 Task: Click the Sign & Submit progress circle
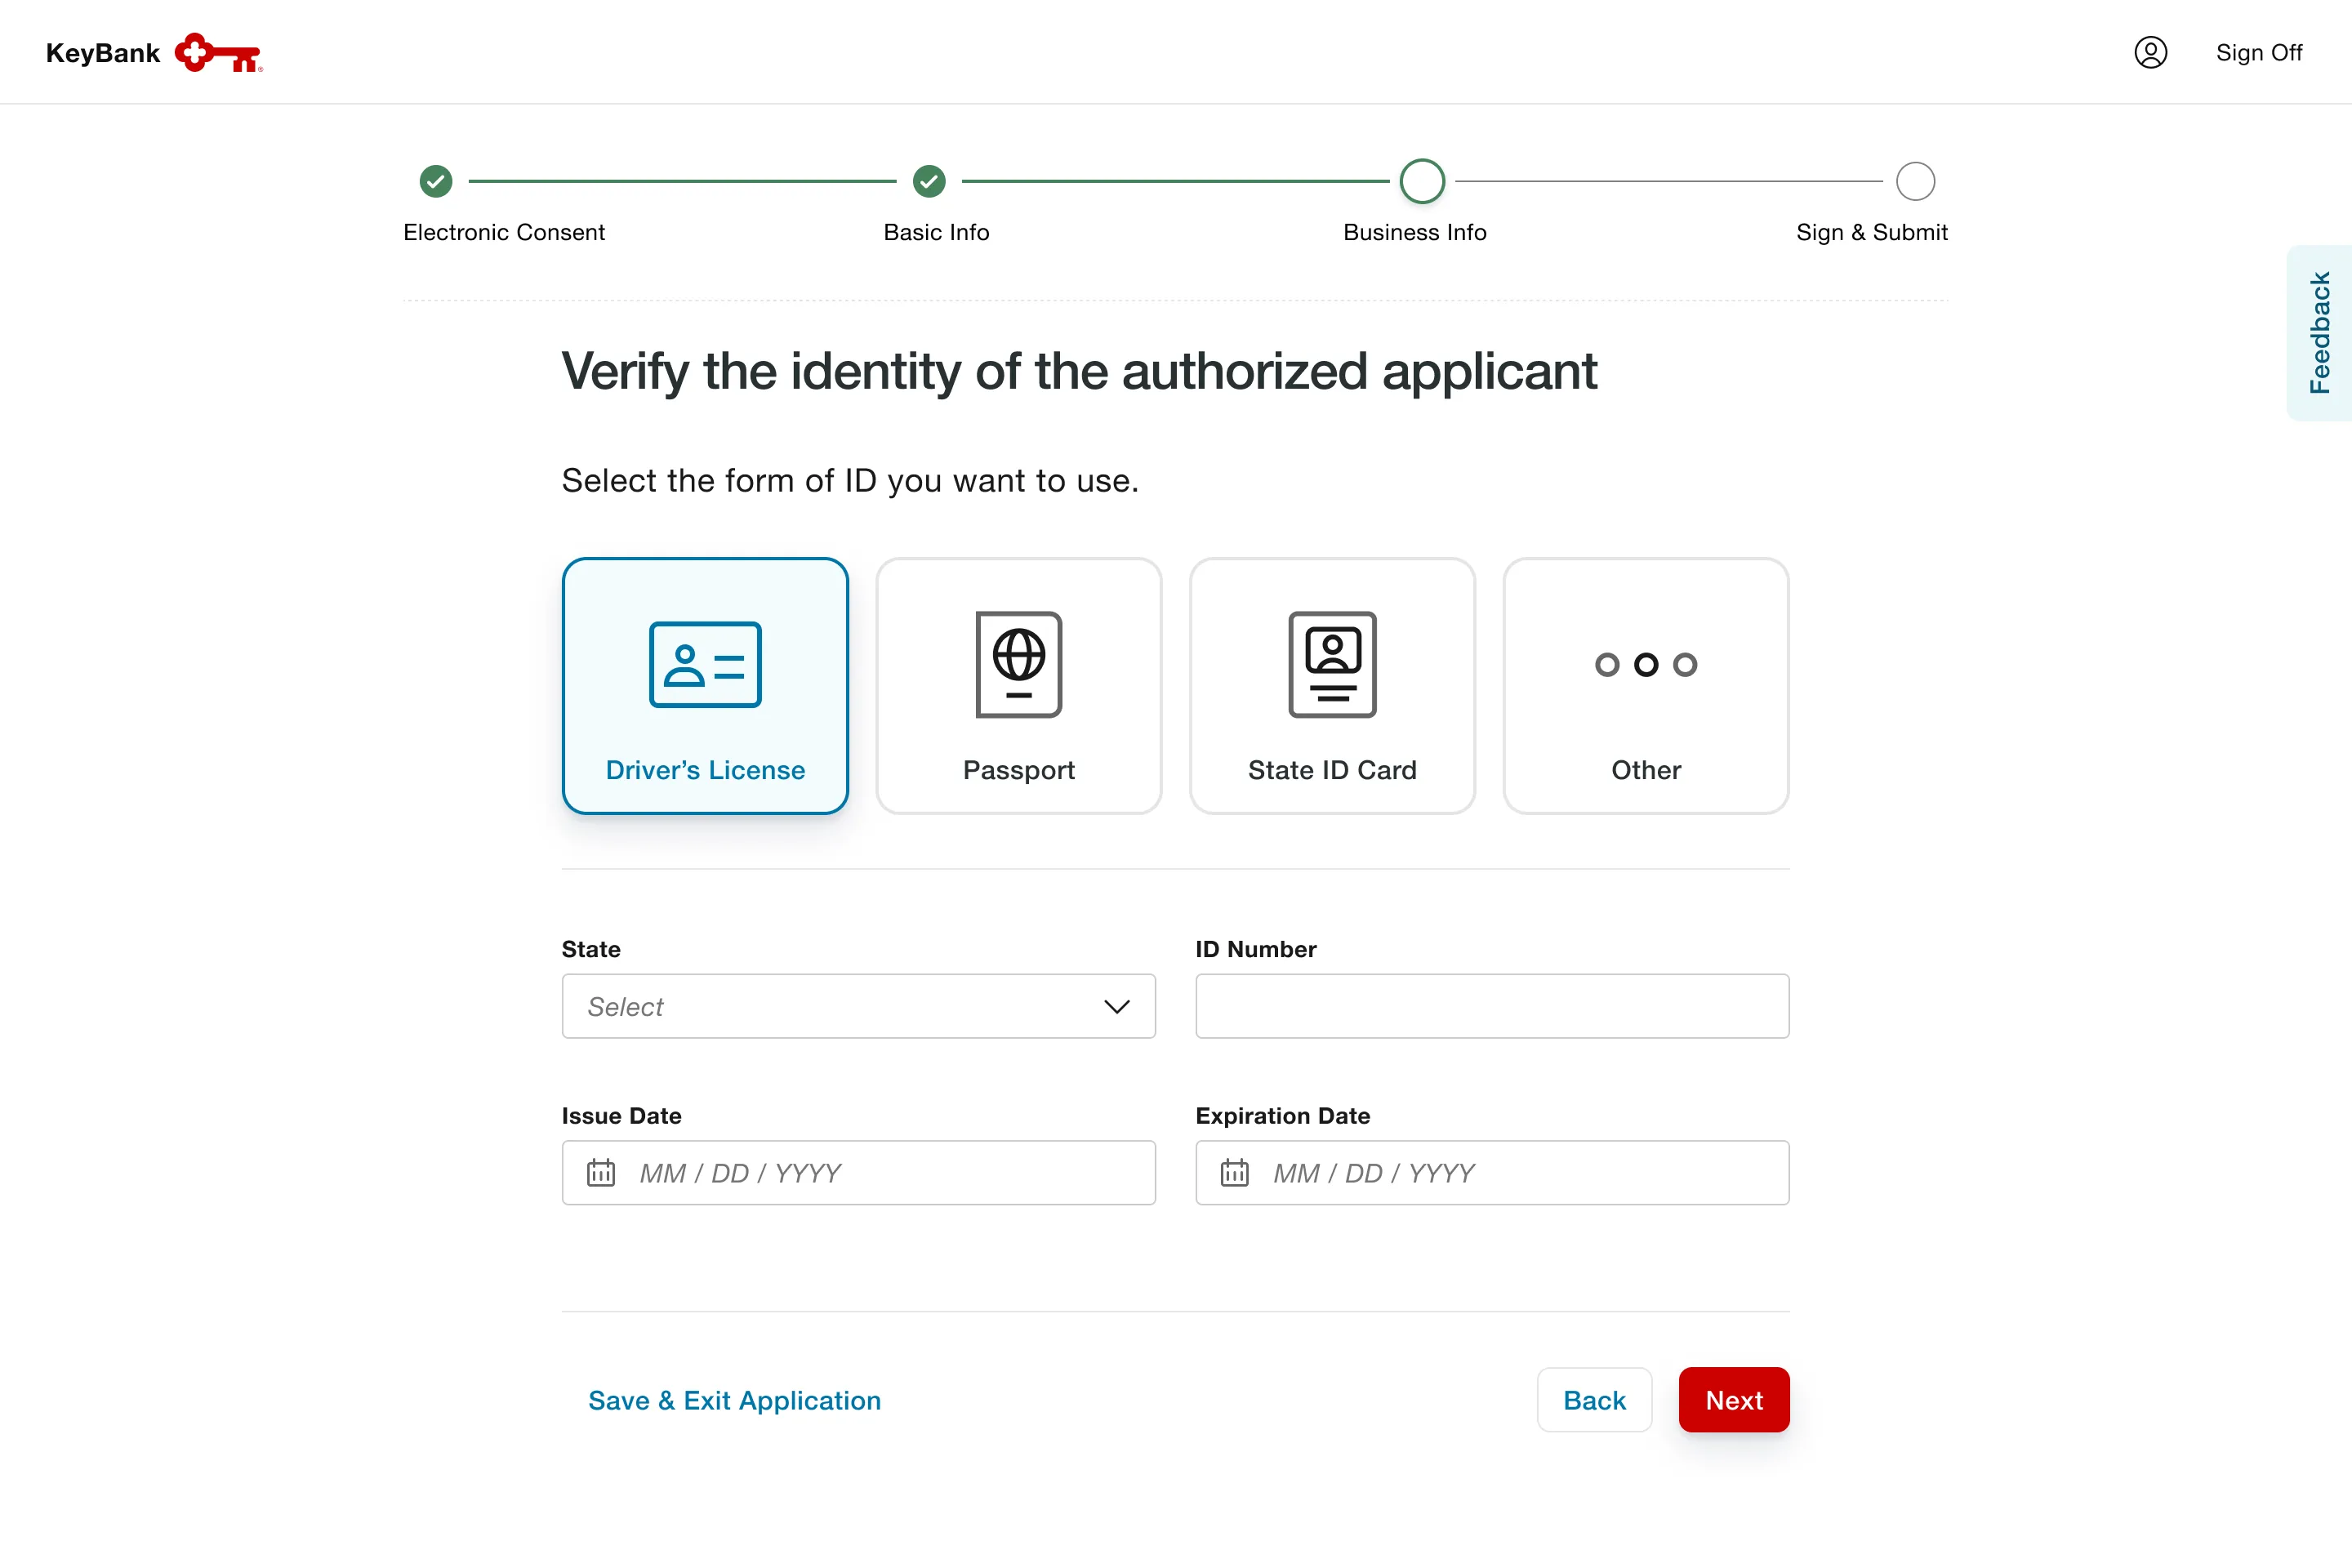(x=1915, y=181)
